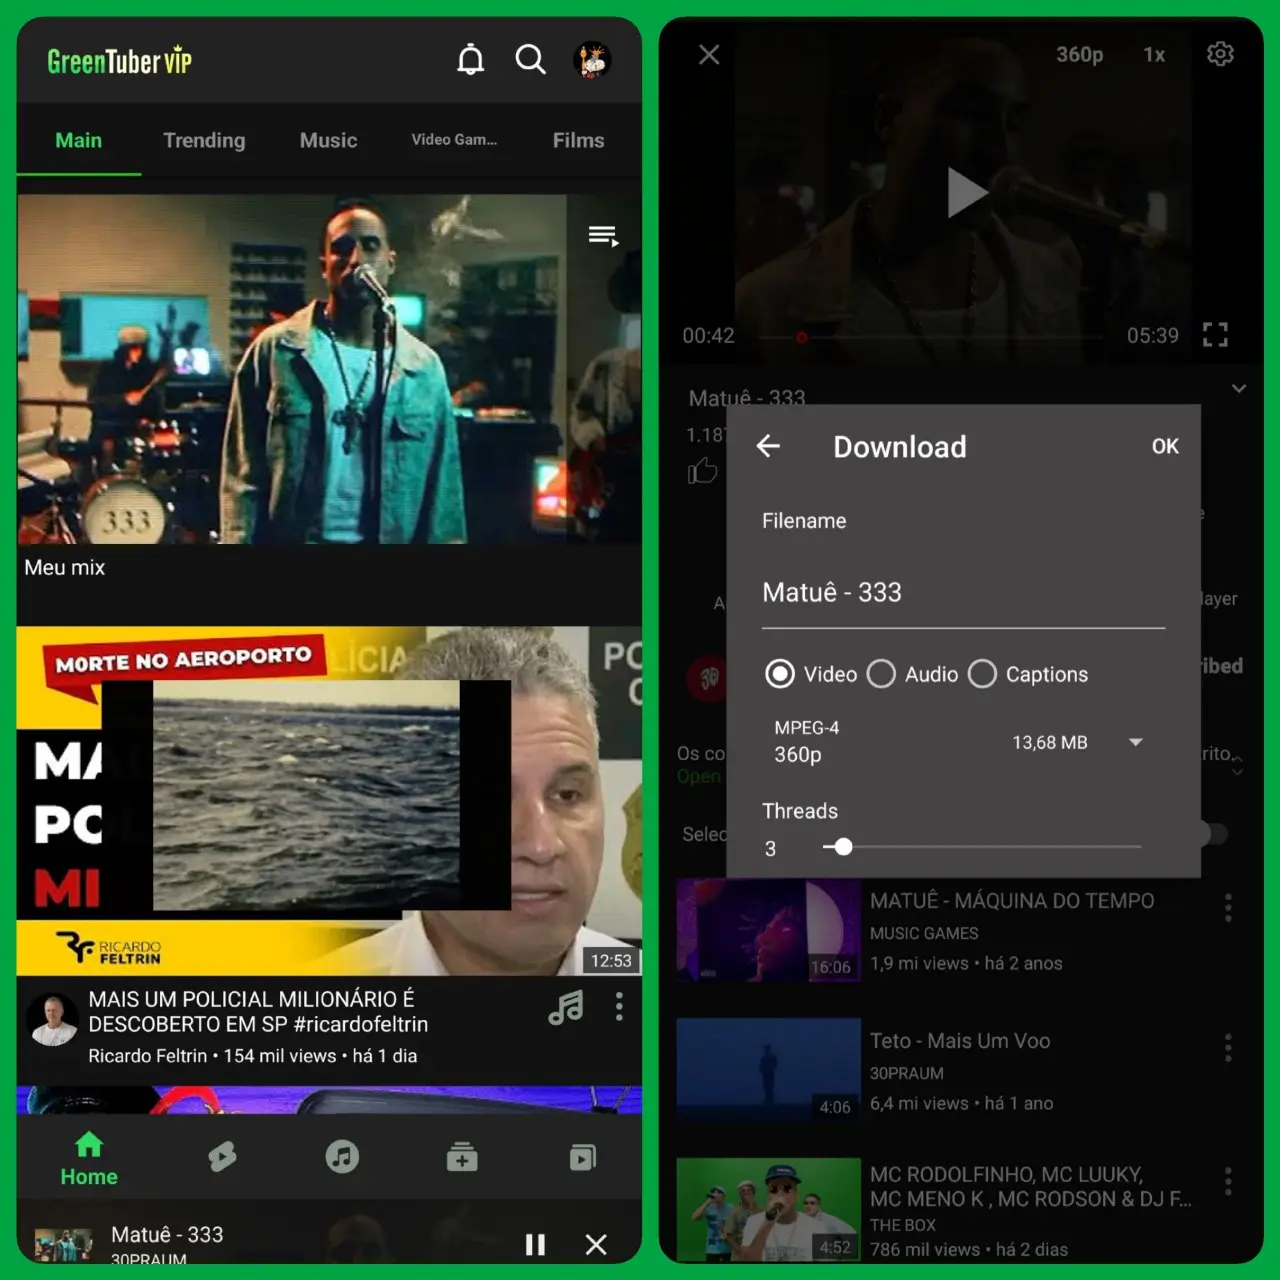This screenshot has width=1280, height=1280.
Task: Switch to the Music tab
Action: 329,140
